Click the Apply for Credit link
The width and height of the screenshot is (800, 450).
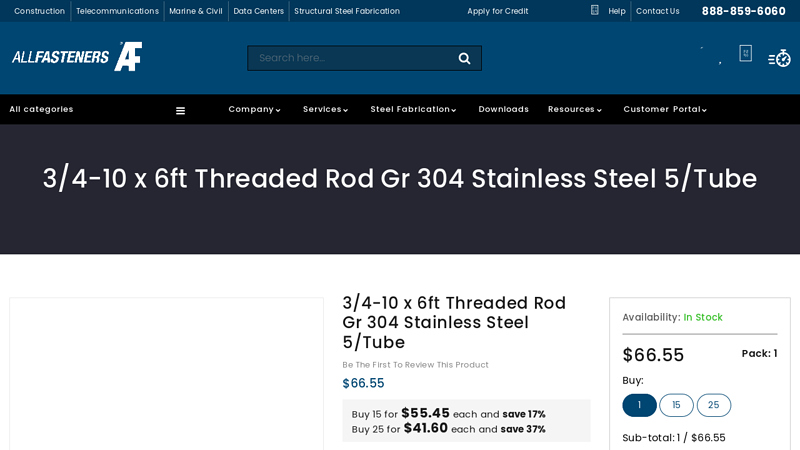click(x=497, y=11)
